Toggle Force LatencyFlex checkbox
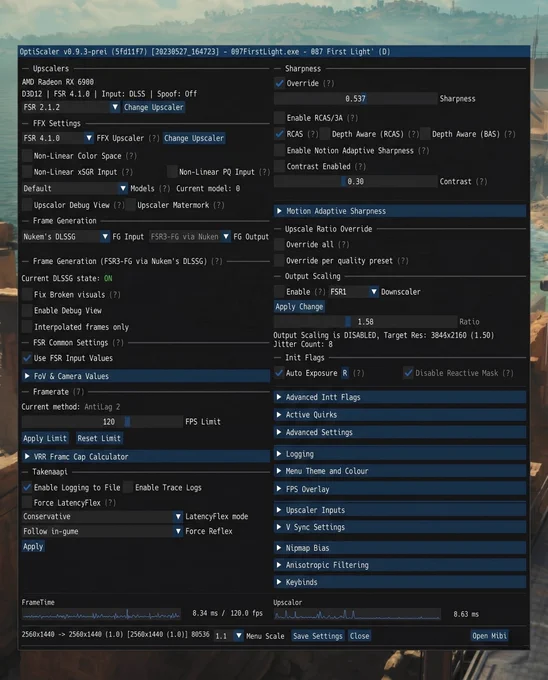The height and width of the screenshot is (680, 548). click(27, 503)
